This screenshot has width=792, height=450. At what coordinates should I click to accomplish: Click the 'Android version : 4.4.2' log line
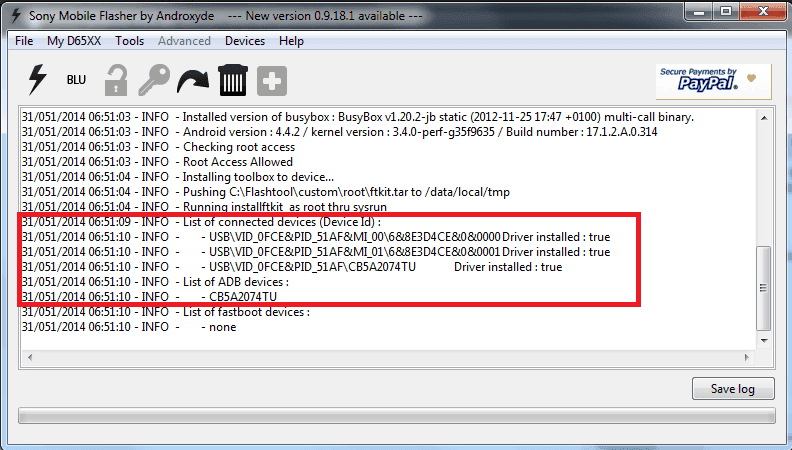339,132
